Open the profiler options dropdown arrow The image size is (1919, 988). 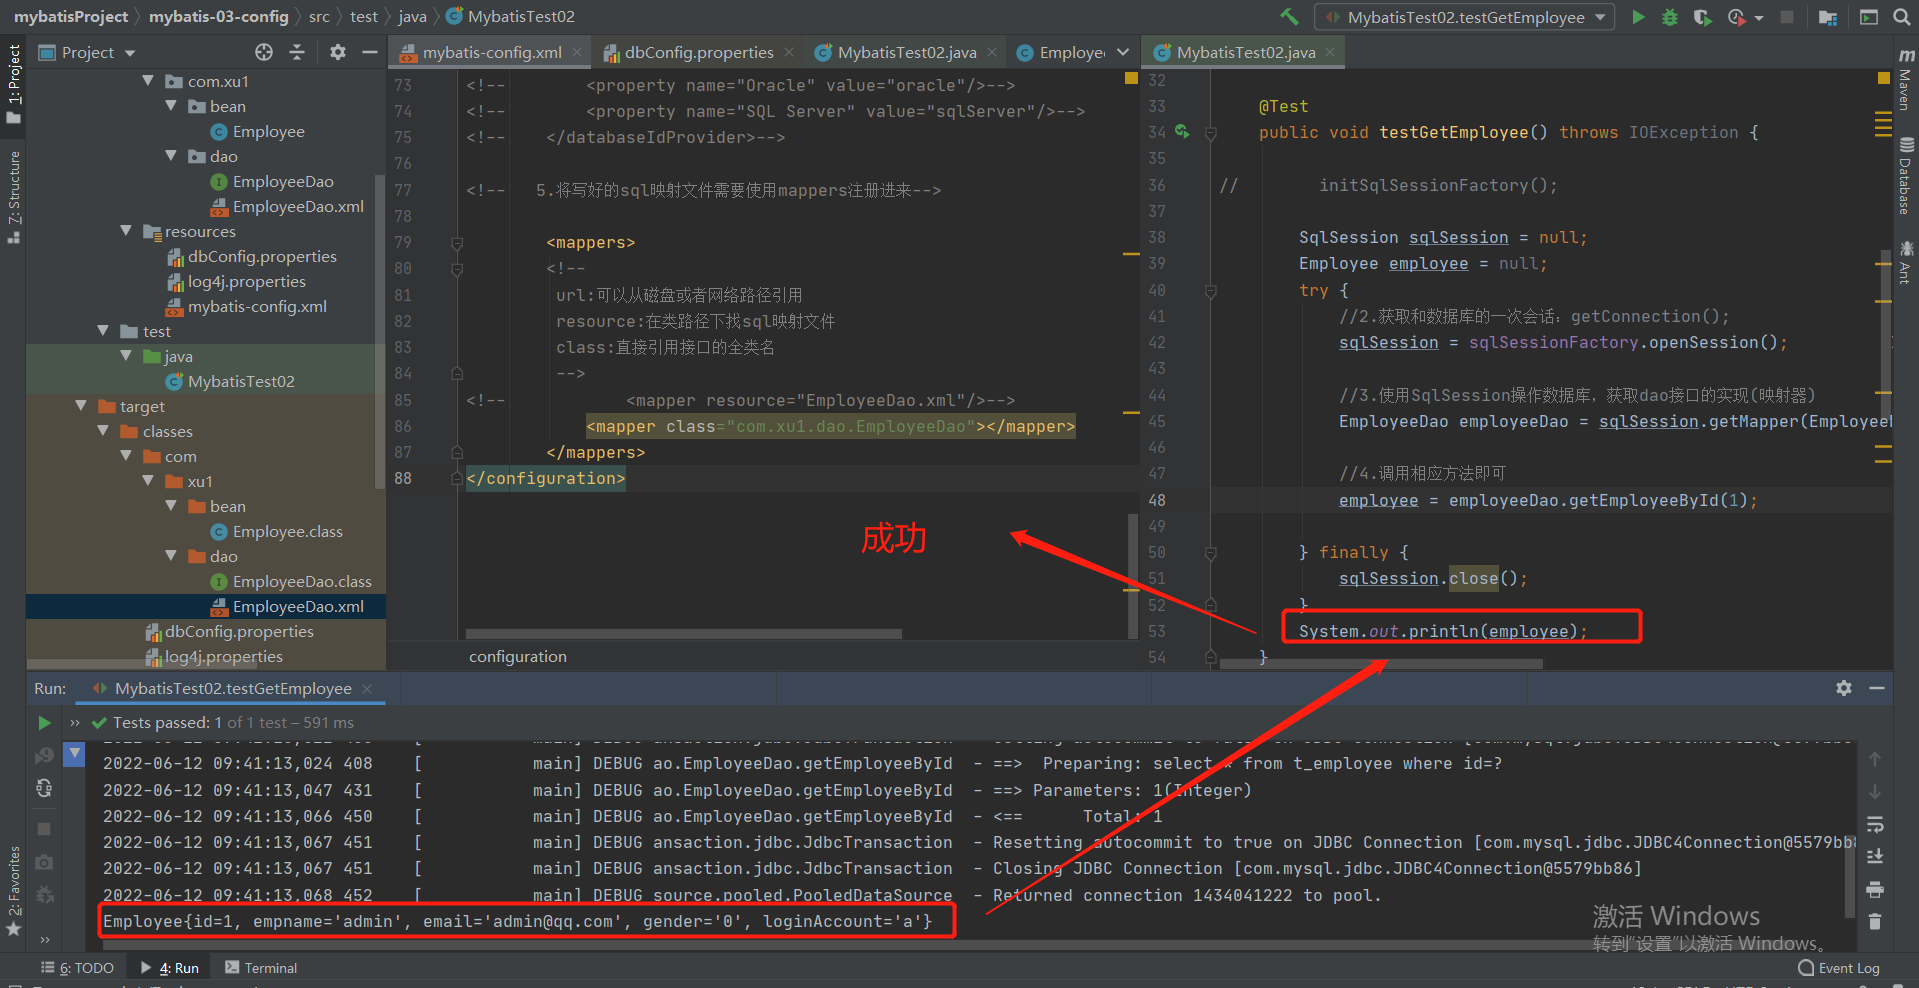[1759, 18]
